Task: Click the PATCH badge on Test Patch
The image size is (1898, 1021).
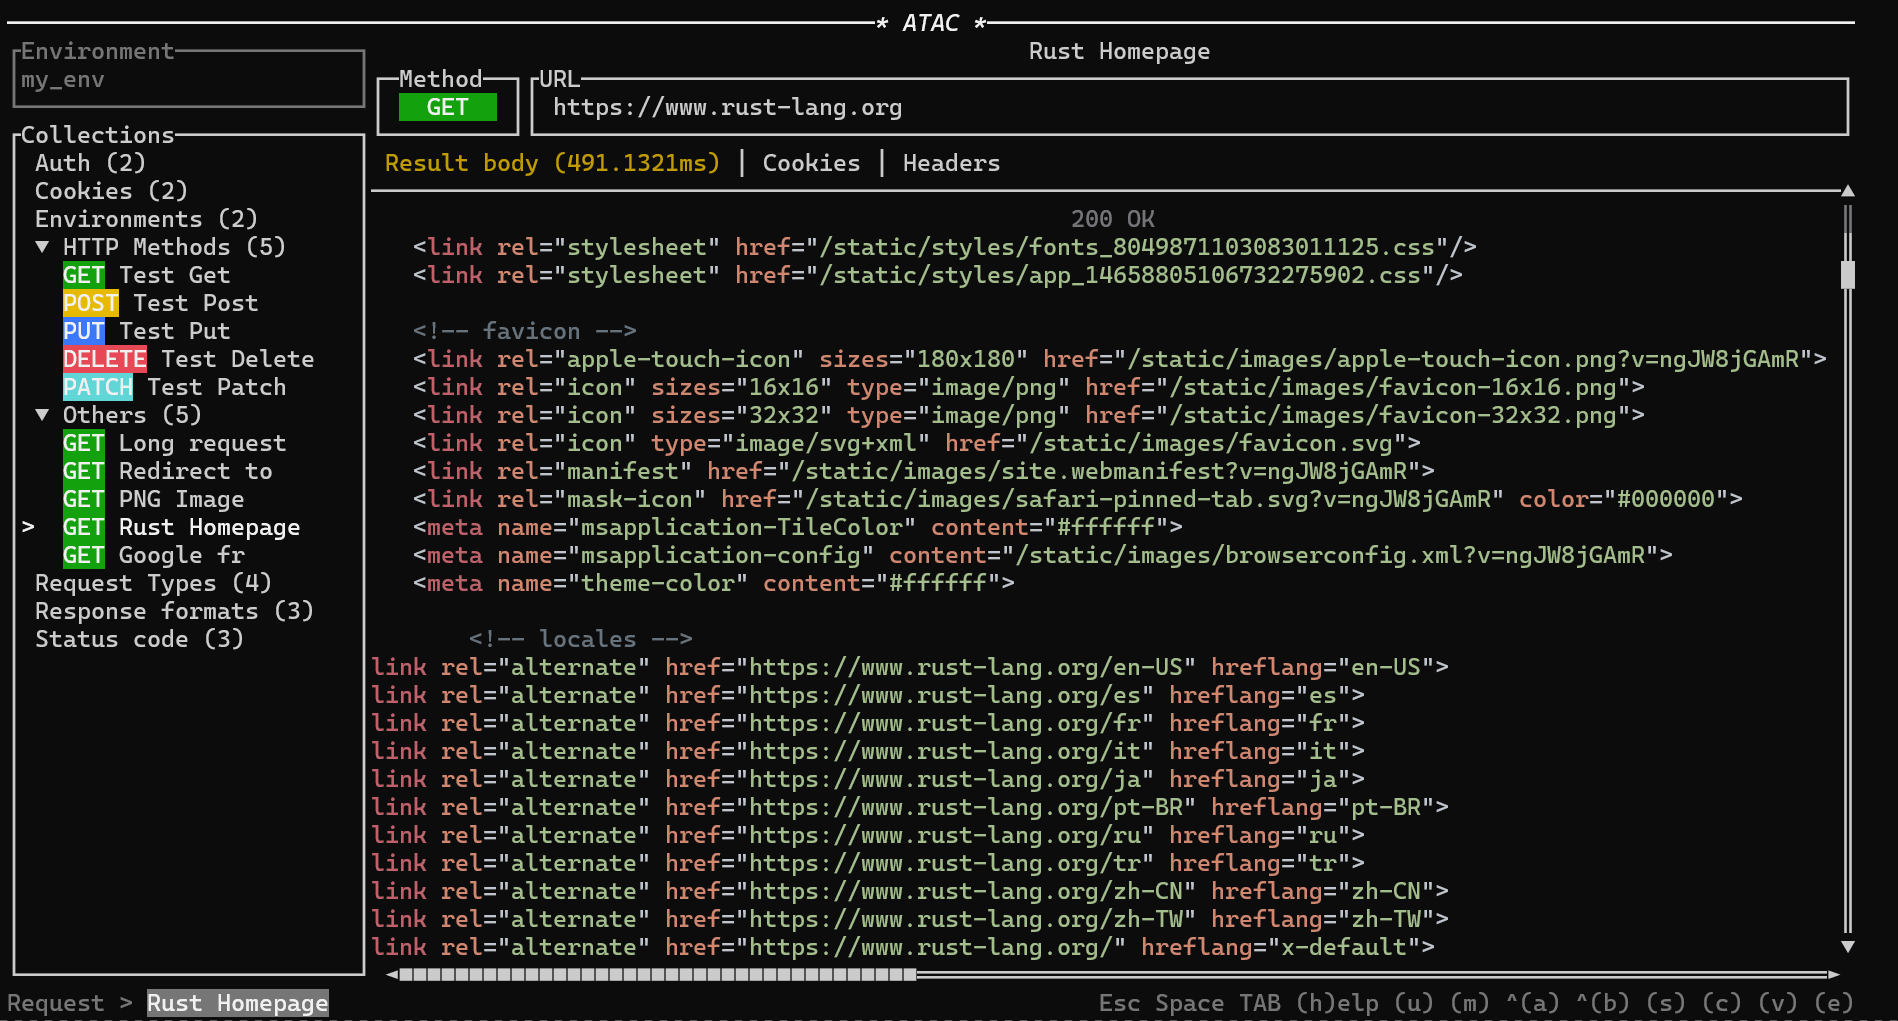Action: click(x=98, y=387)
